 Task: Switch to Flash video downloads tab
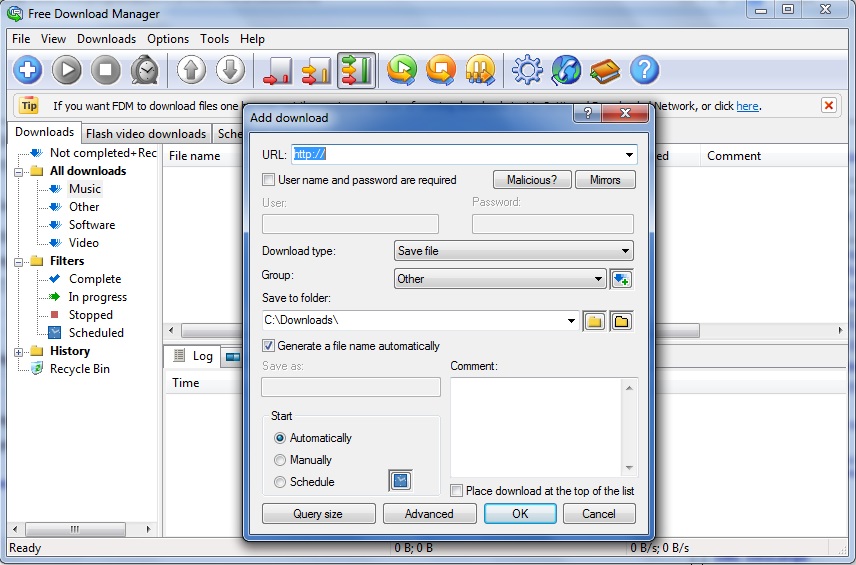[146, 134]
